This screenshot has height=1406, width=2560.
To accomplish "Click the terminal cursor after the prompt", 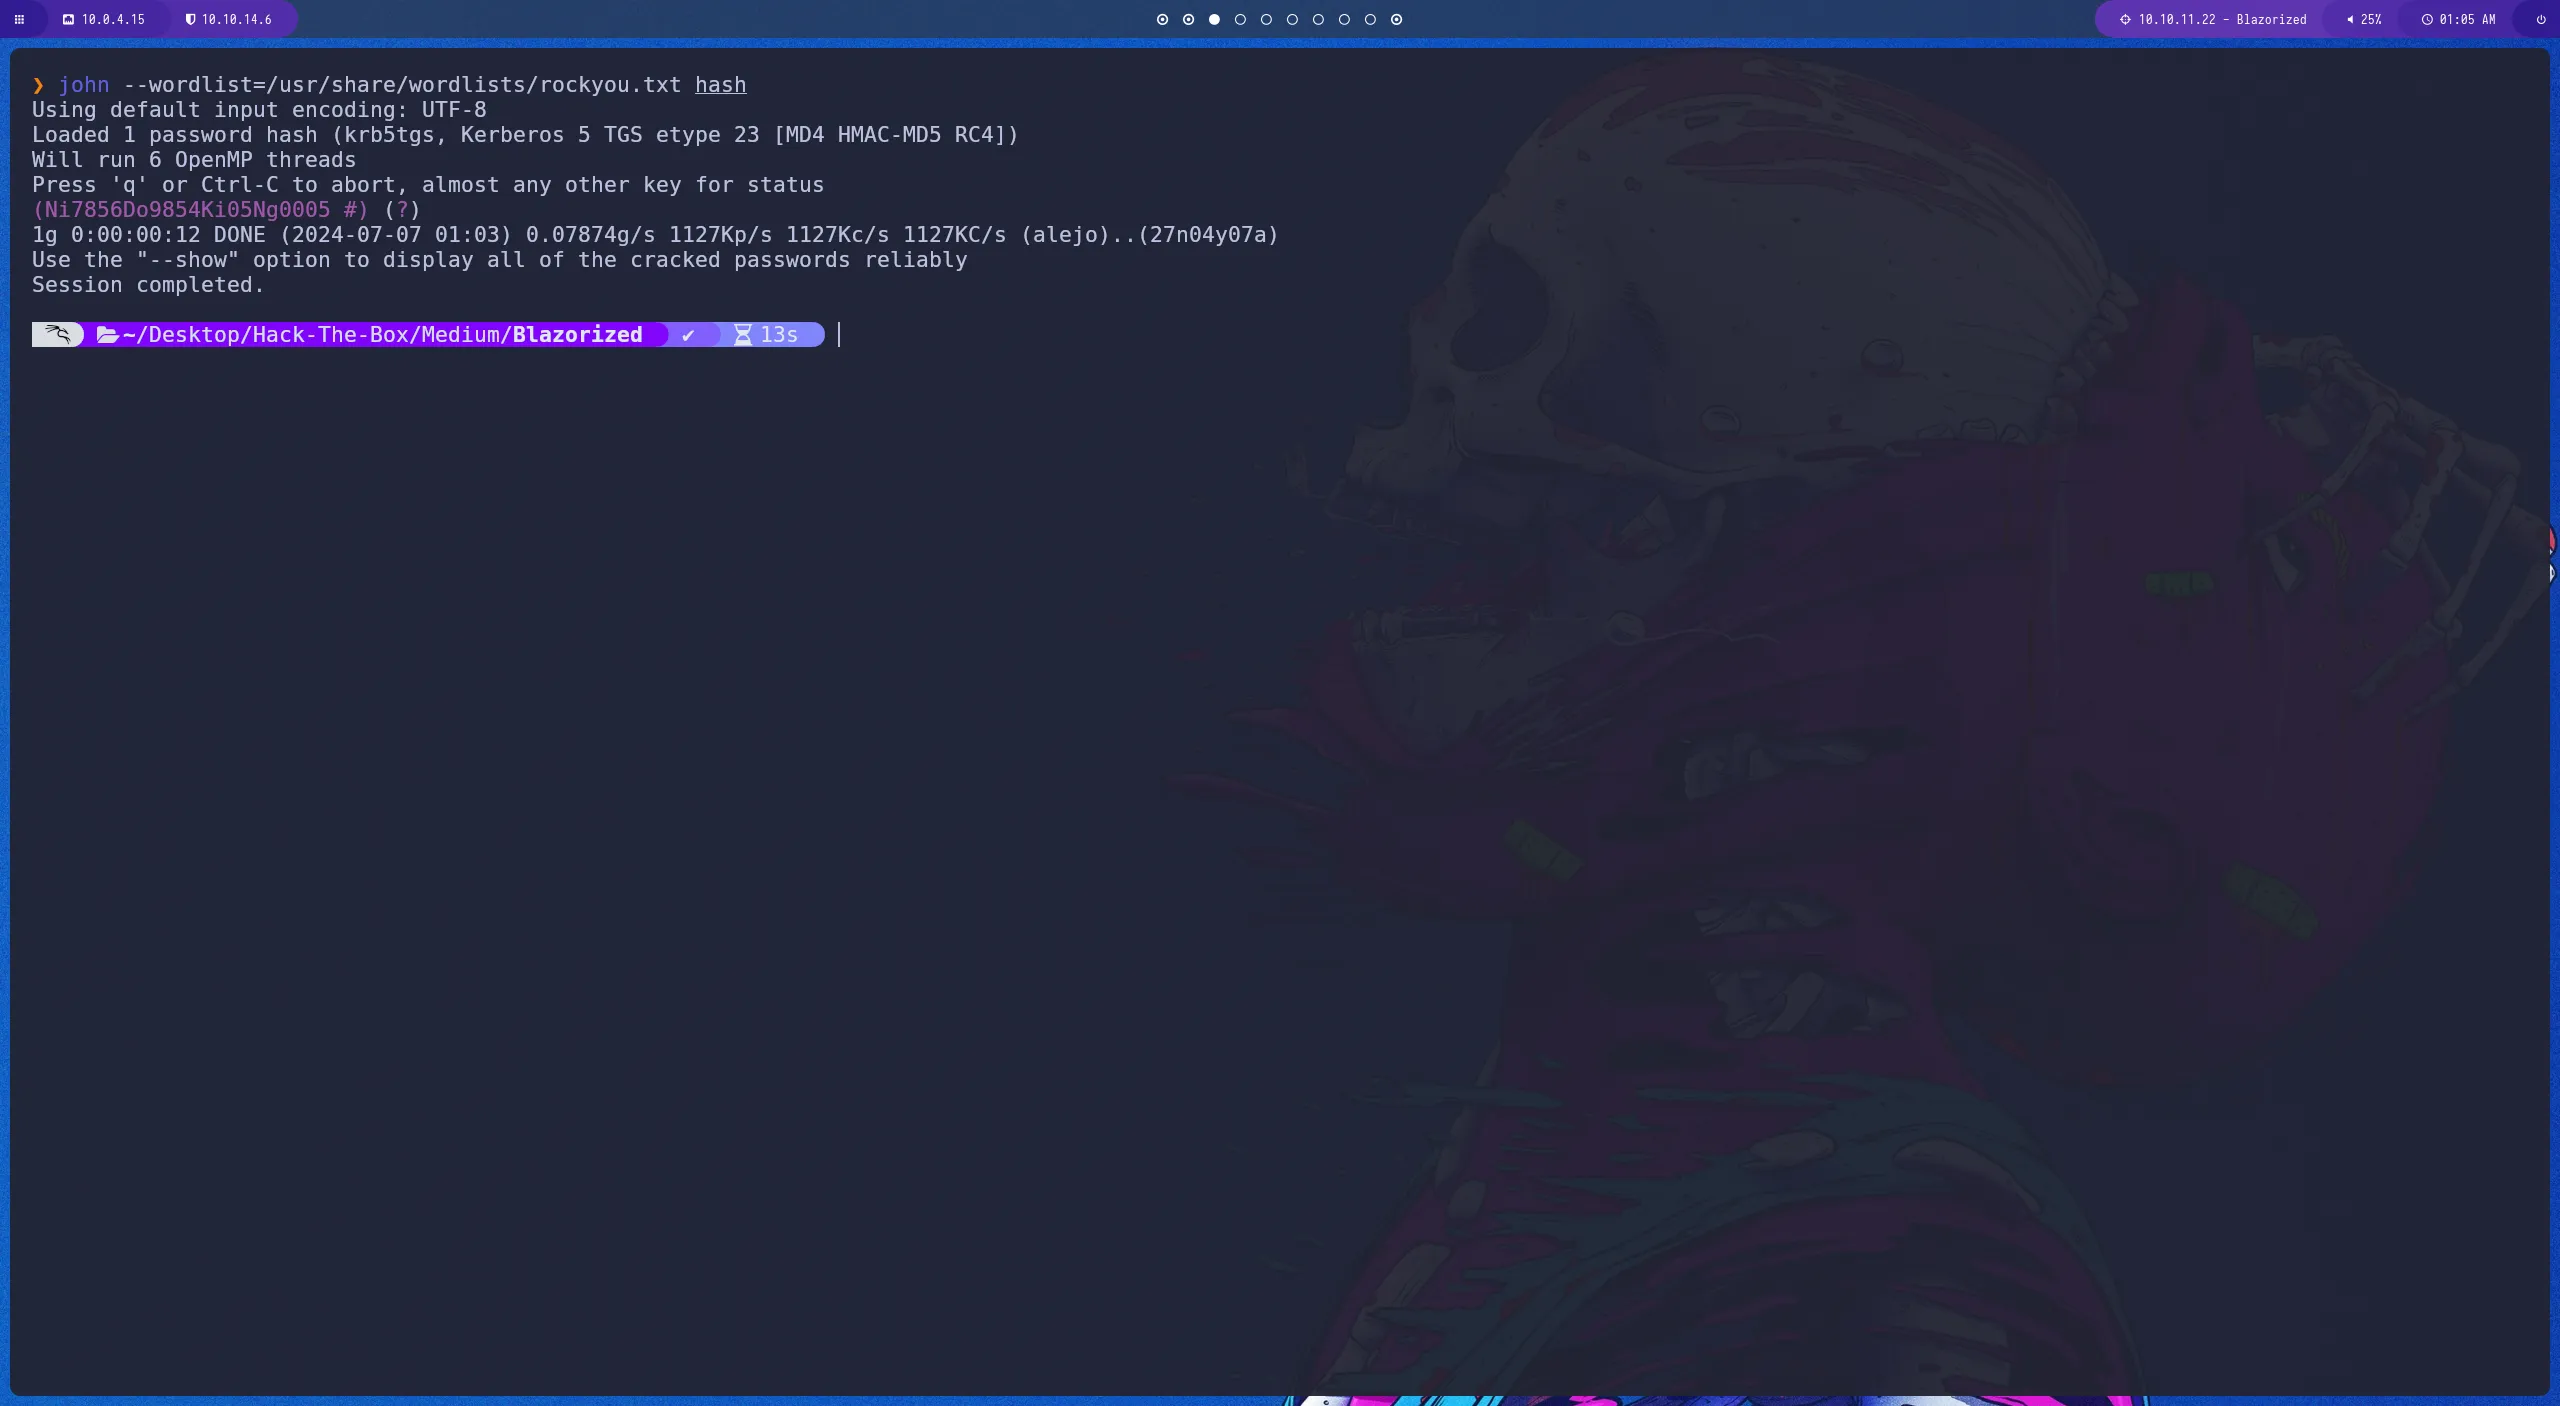I will click(837, 334).
